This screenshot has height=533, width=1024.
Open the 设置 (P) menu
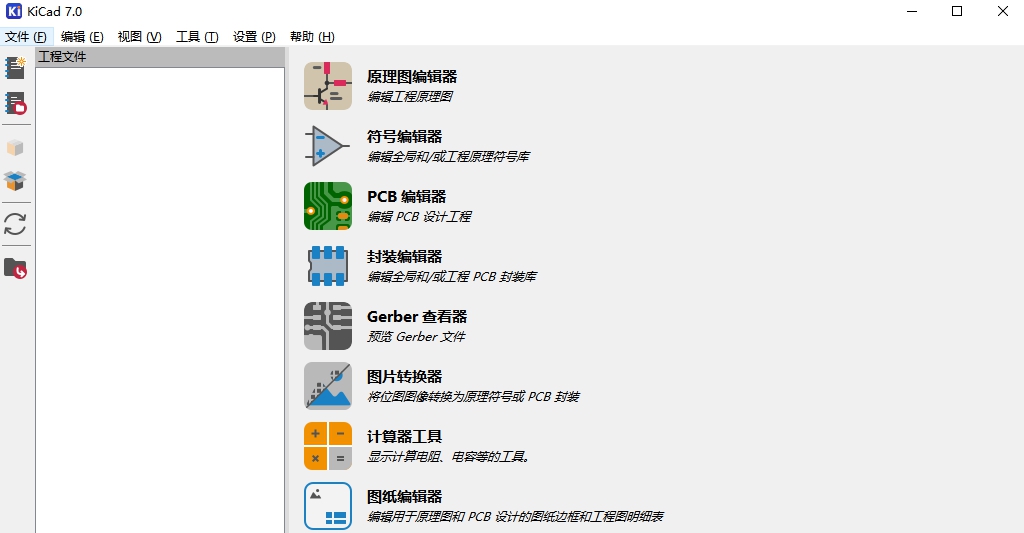tap(254, 37)
